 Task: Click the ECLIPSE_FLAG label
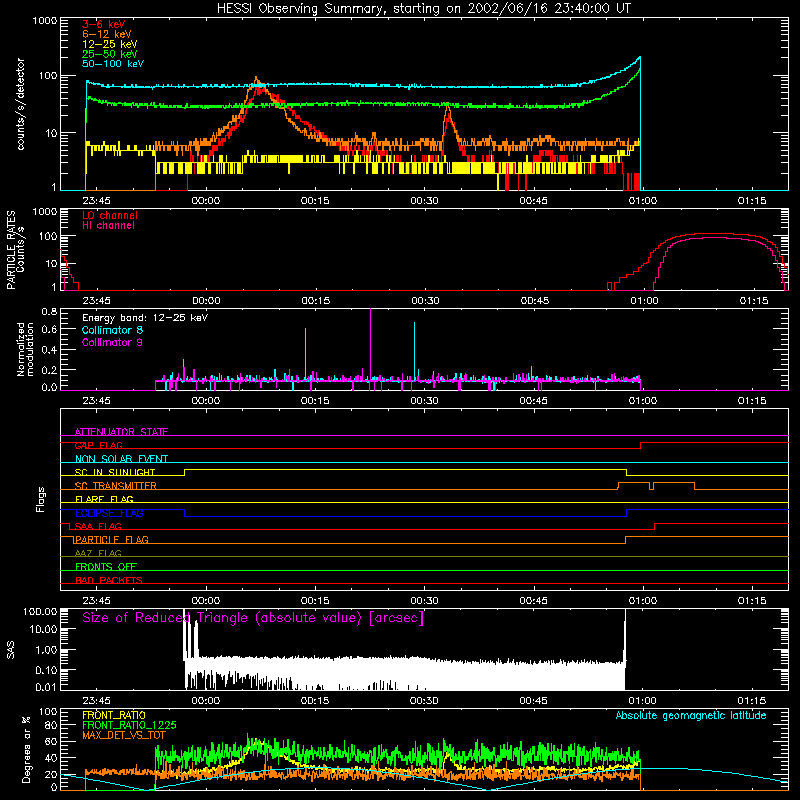point(109,513)
